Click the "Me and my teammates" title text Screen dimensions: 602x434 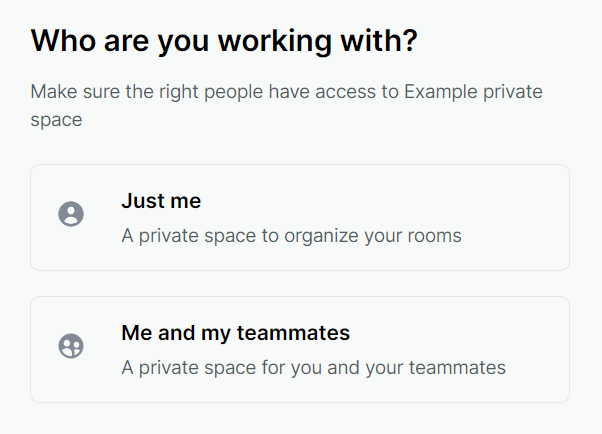click(235, 333)
